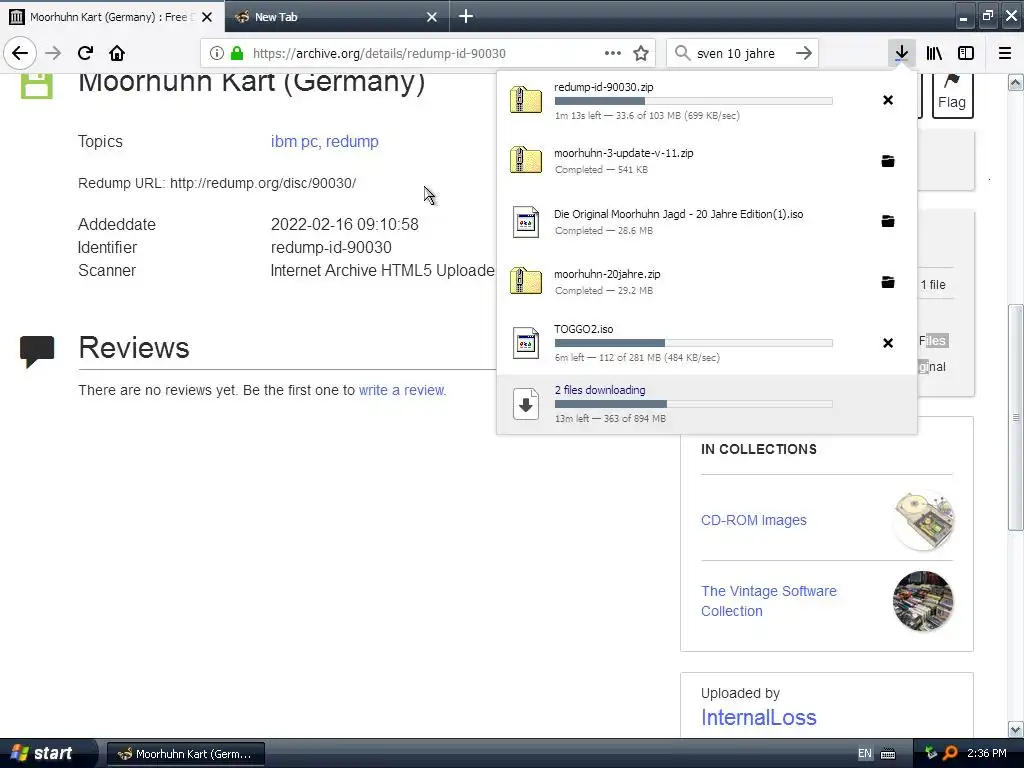Show site information icon in address bar

tap(217, 54)
